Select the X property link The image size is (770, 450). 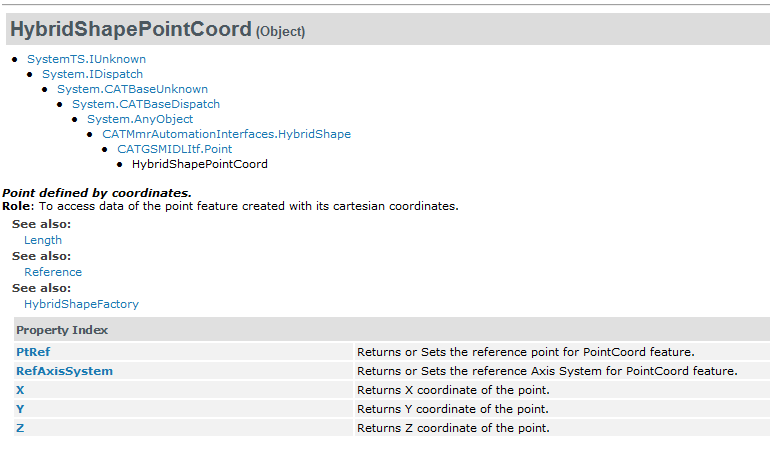click(x=20, y=390)
